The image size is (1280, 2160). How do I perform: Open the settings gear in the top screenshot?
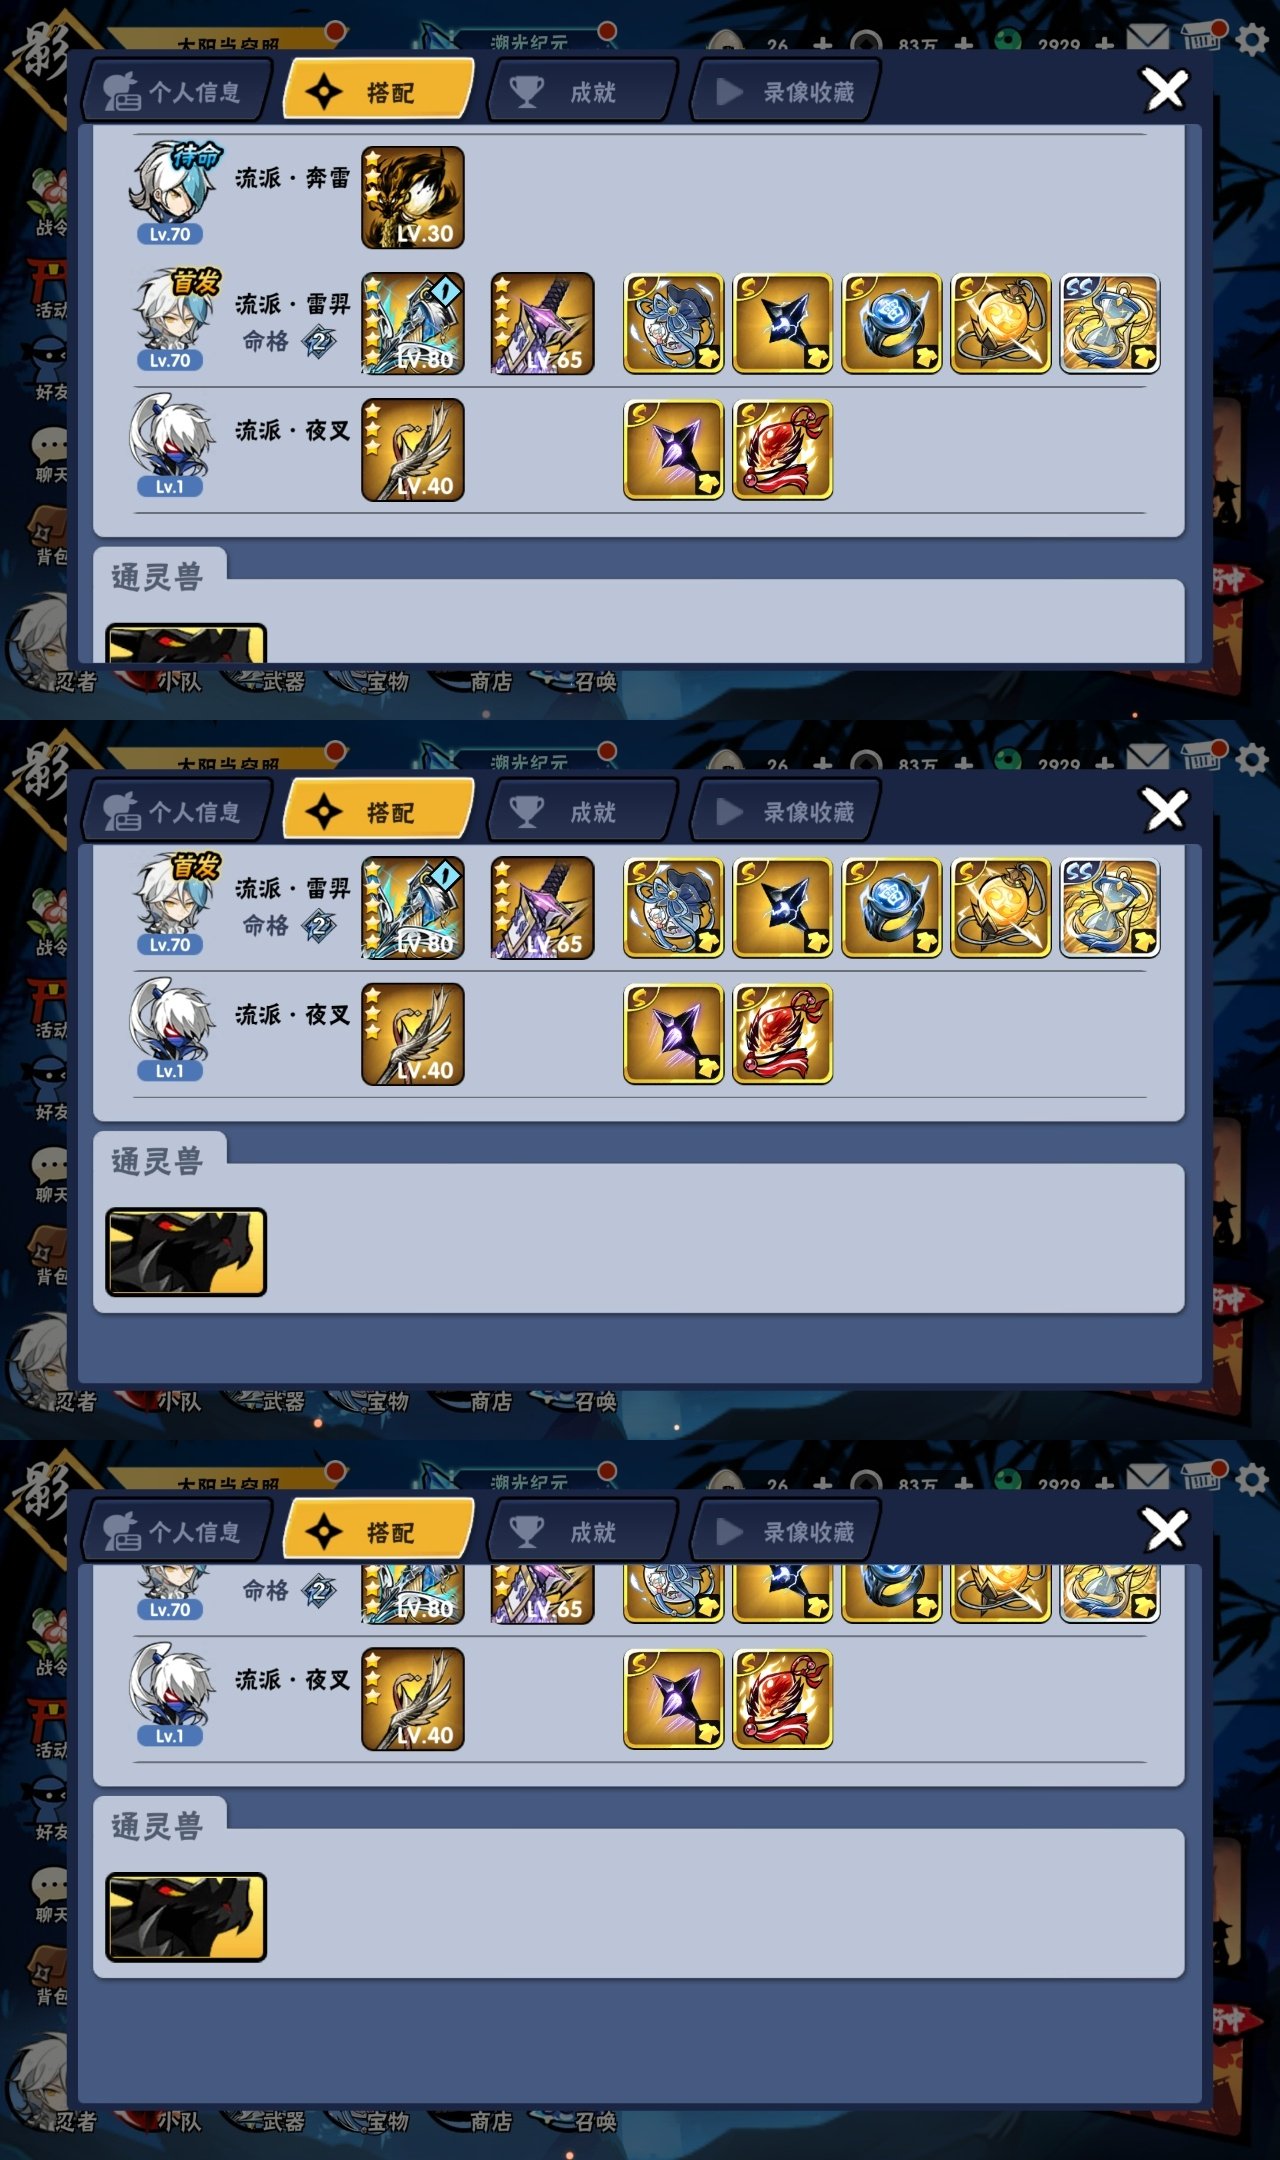1252,40
